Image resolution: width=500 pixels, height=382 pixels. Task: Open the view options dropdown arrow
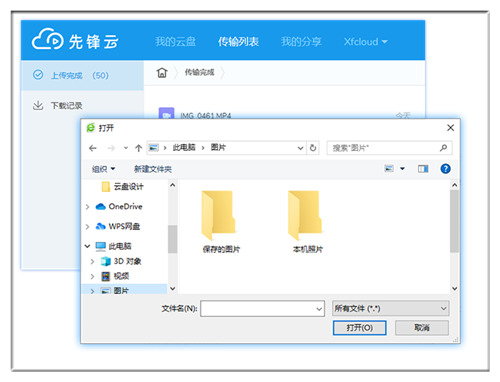coord(402,169)
